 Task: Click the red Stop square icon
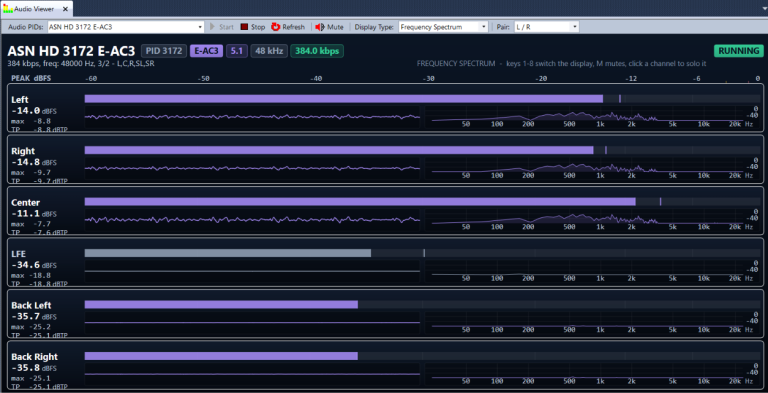click(244, 27)
